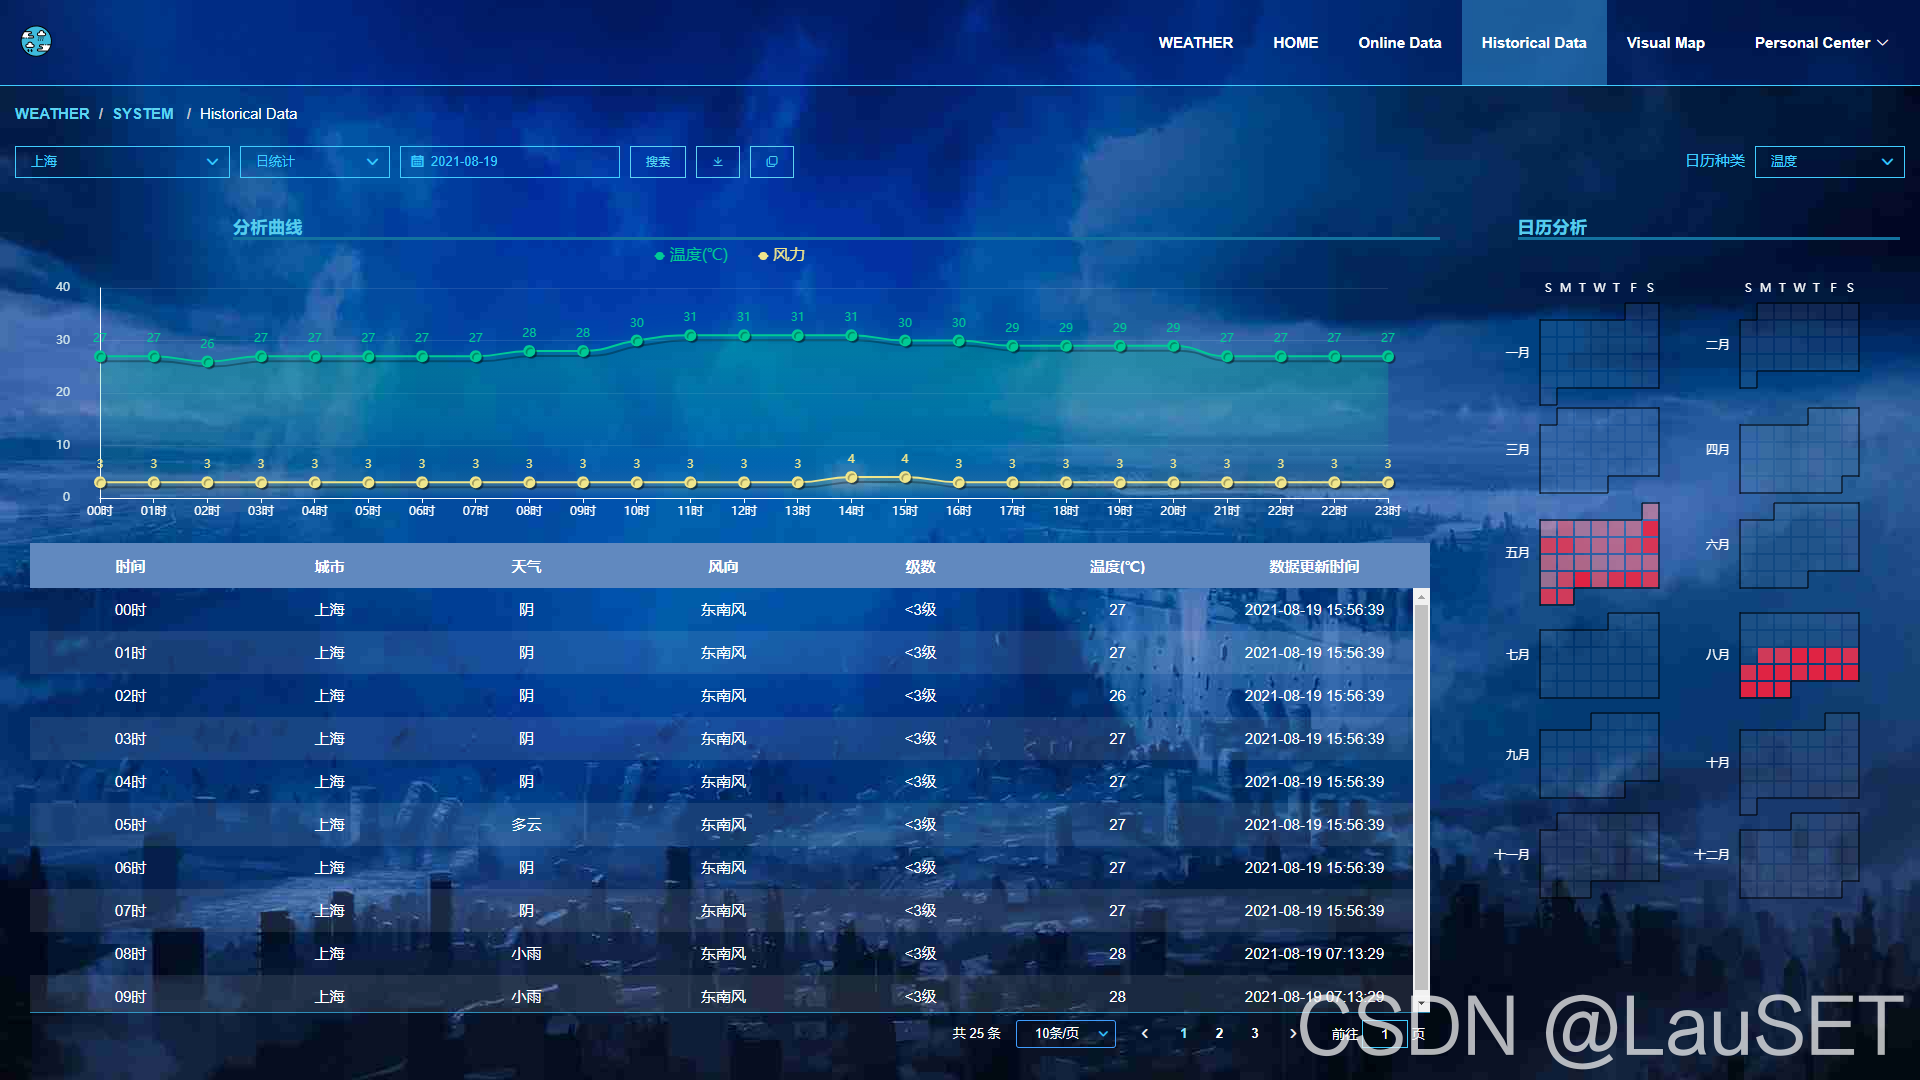The image size is (1920, 1080).
Task: Click the 级数 column header
Action: [x=920, y=567]
